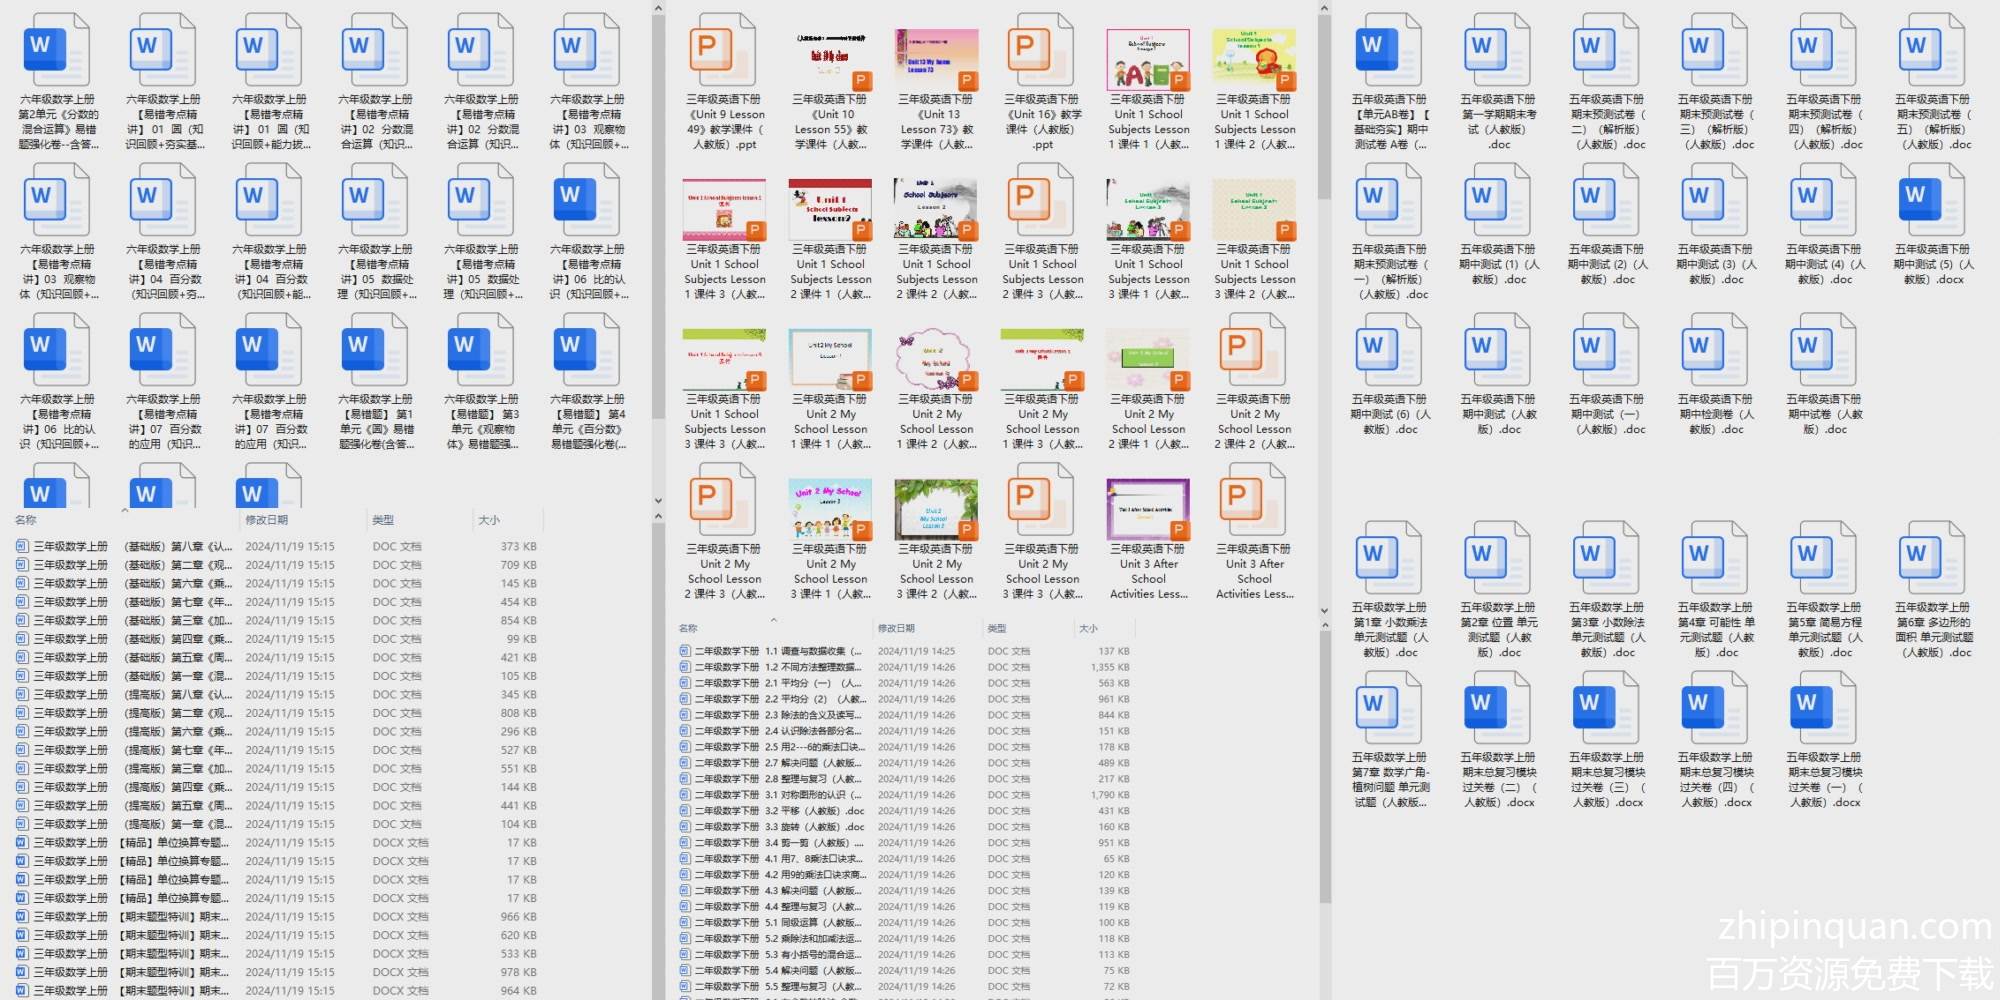
Task: Select thumbnail of Unit 13 Lesson 73 课件
Action: coord(936,58)
